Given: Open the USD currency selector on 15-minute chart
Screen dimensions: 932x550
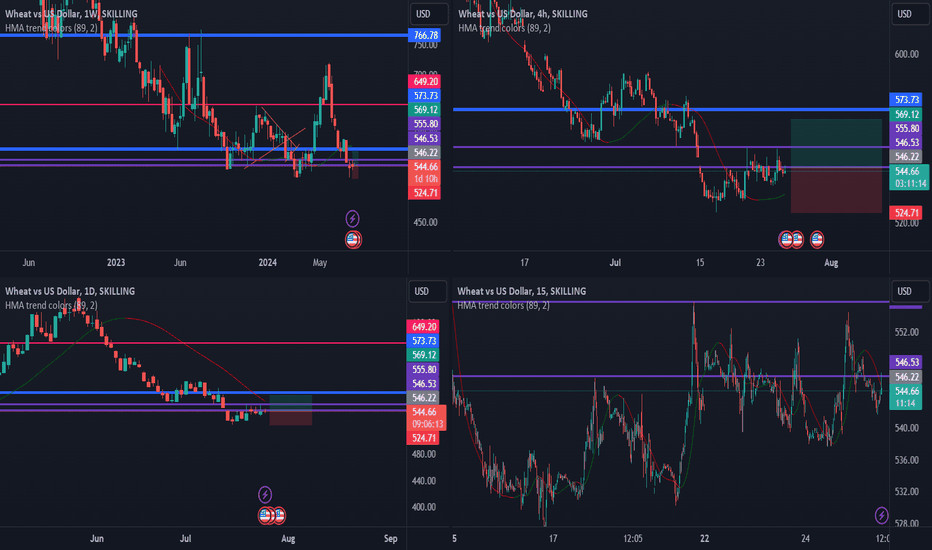Looking at the screenshot, I should 904,291.
